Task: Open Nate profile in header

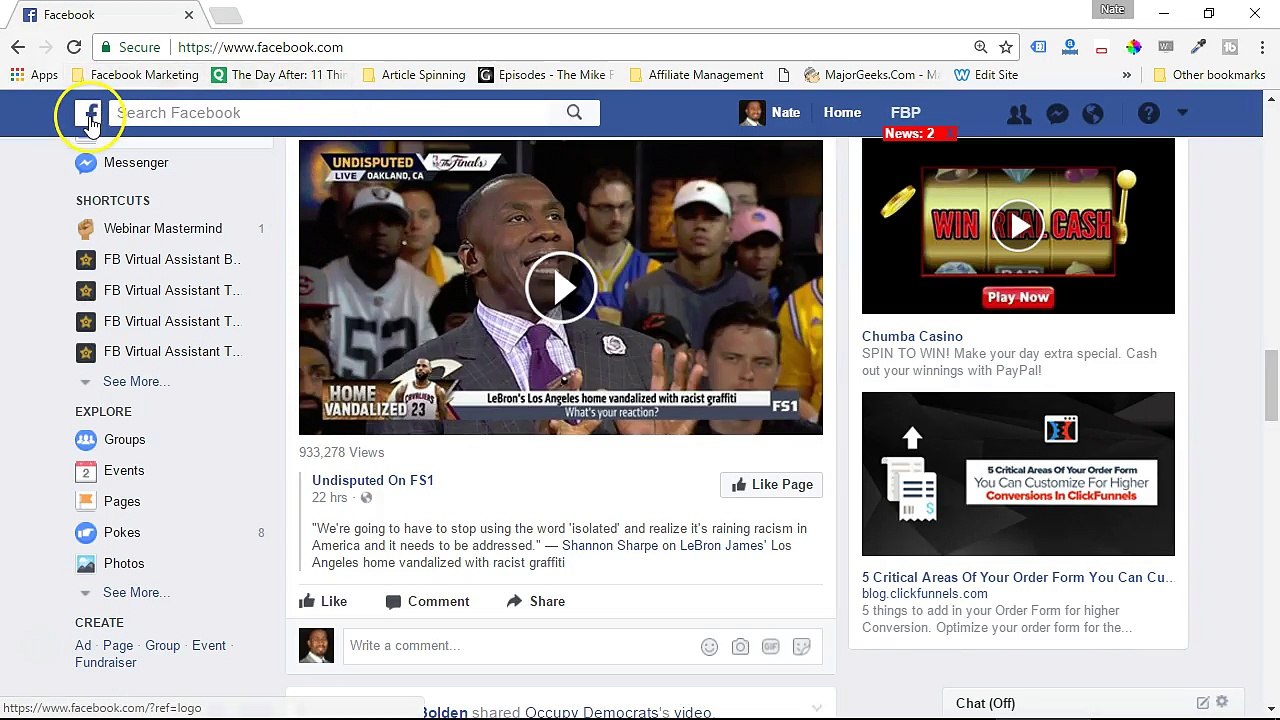Action: [770, 113]
